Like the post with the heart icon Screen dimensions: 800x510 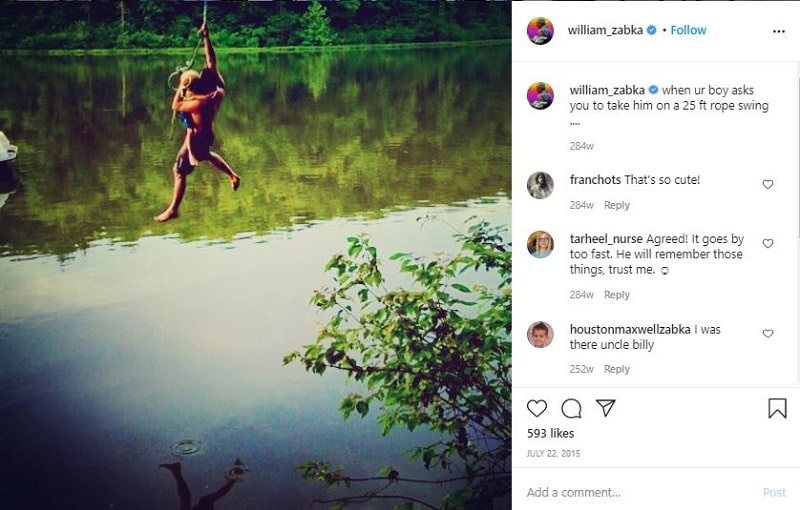pyautogui.click(x=537, y=409)
